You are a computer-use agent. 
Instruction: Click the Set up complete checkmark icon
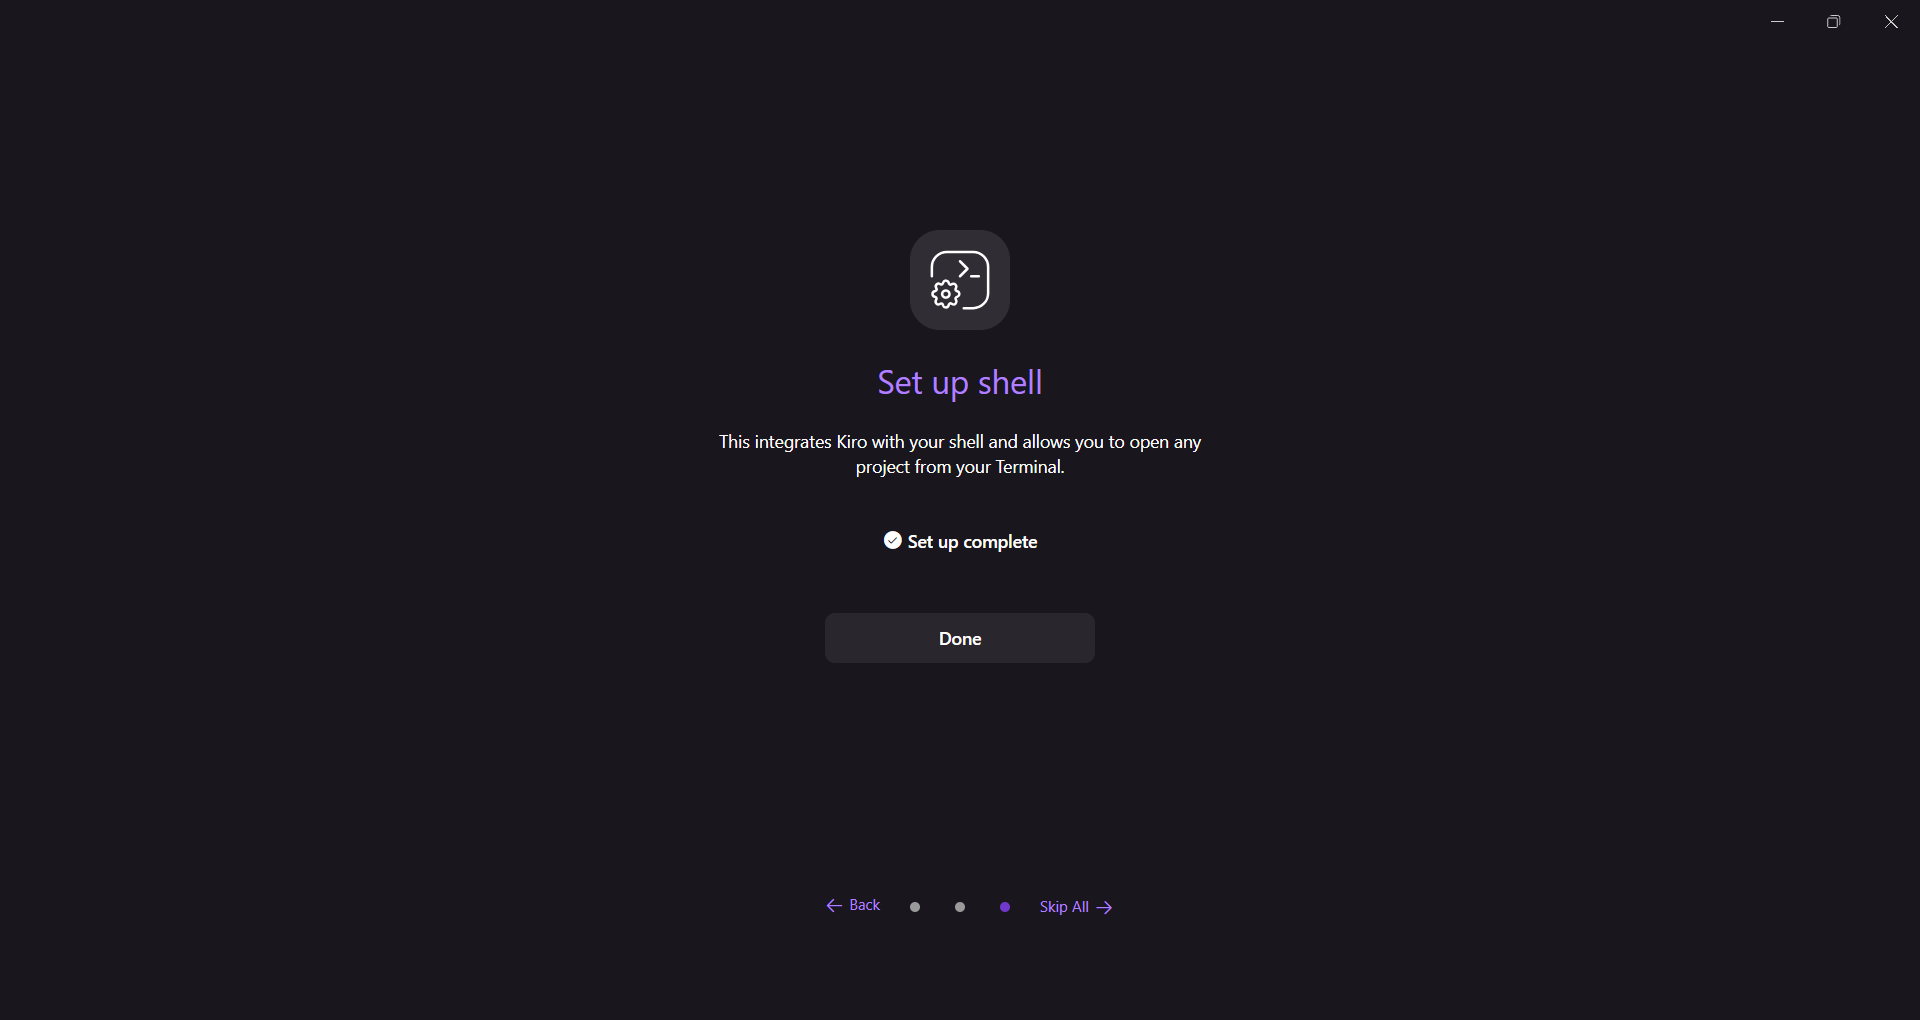click(x=893, y=540)
